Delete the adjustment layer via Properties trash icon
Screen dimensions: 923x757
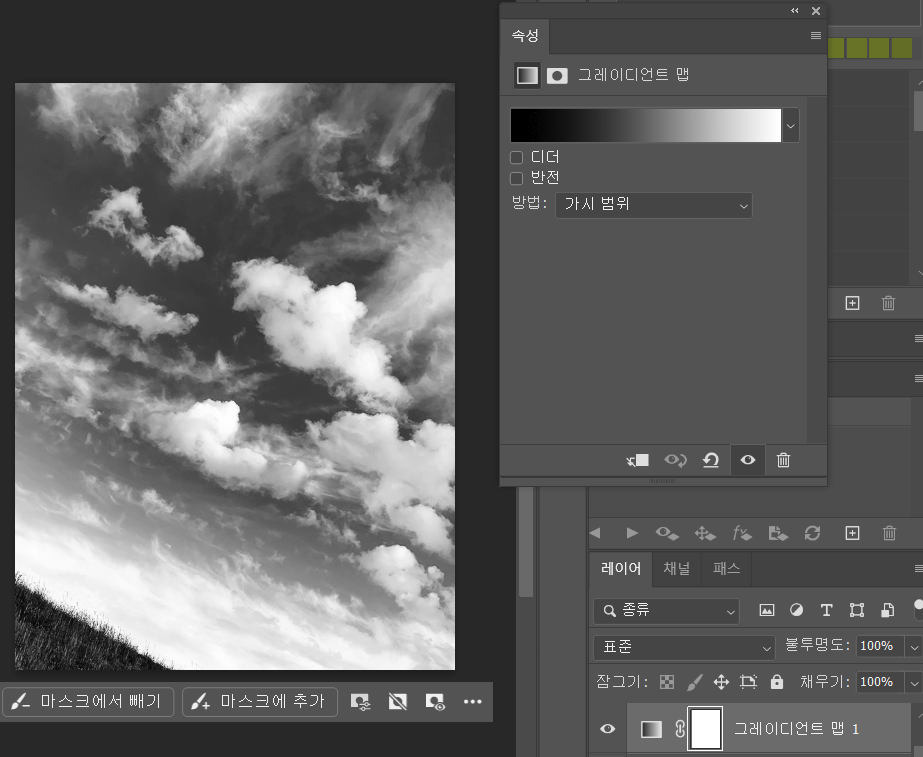[x=783, y=460]
